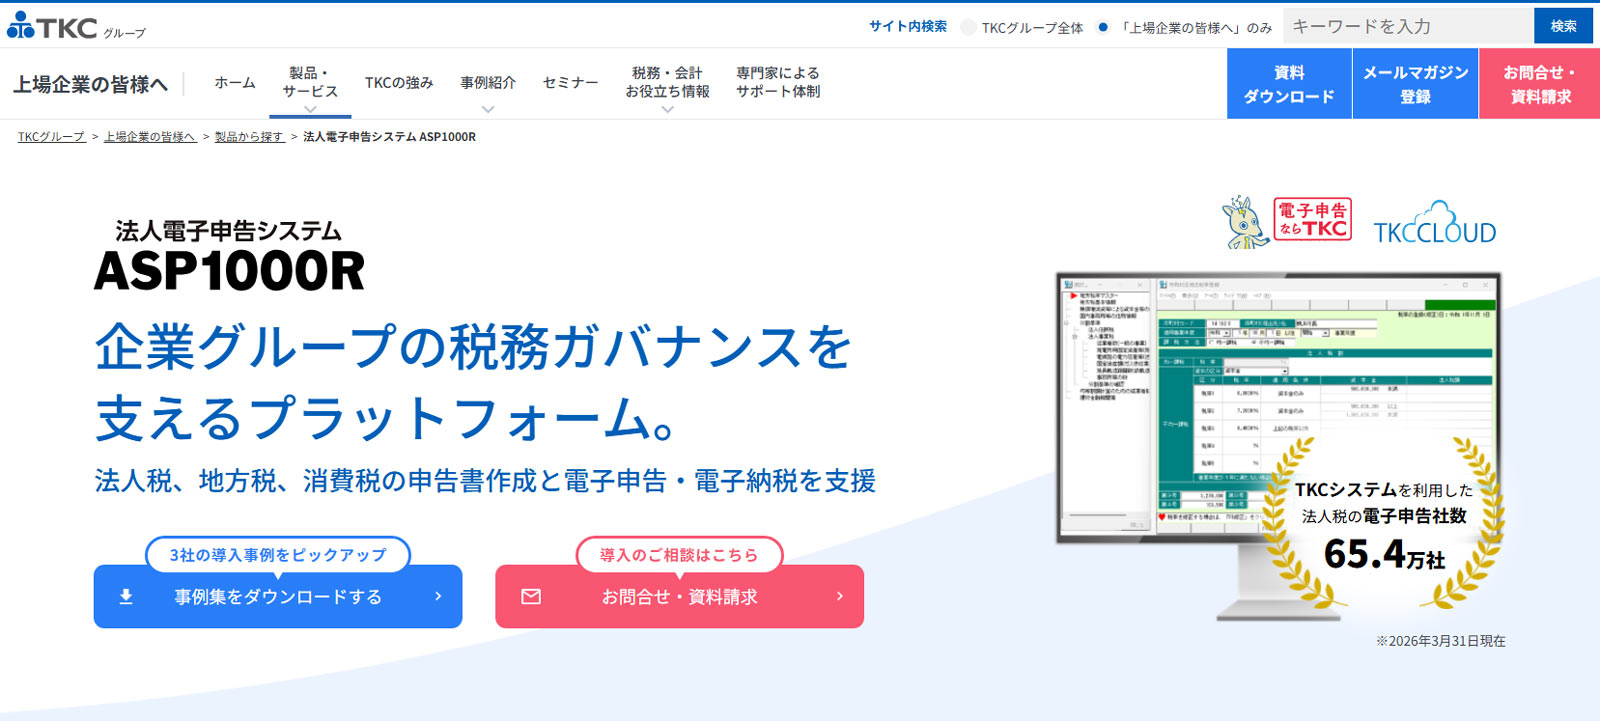The width and height of the screenshot is (1600, 721).
Task: Select the TKCグループ全体 radio option
Action: tap(968, 27)
